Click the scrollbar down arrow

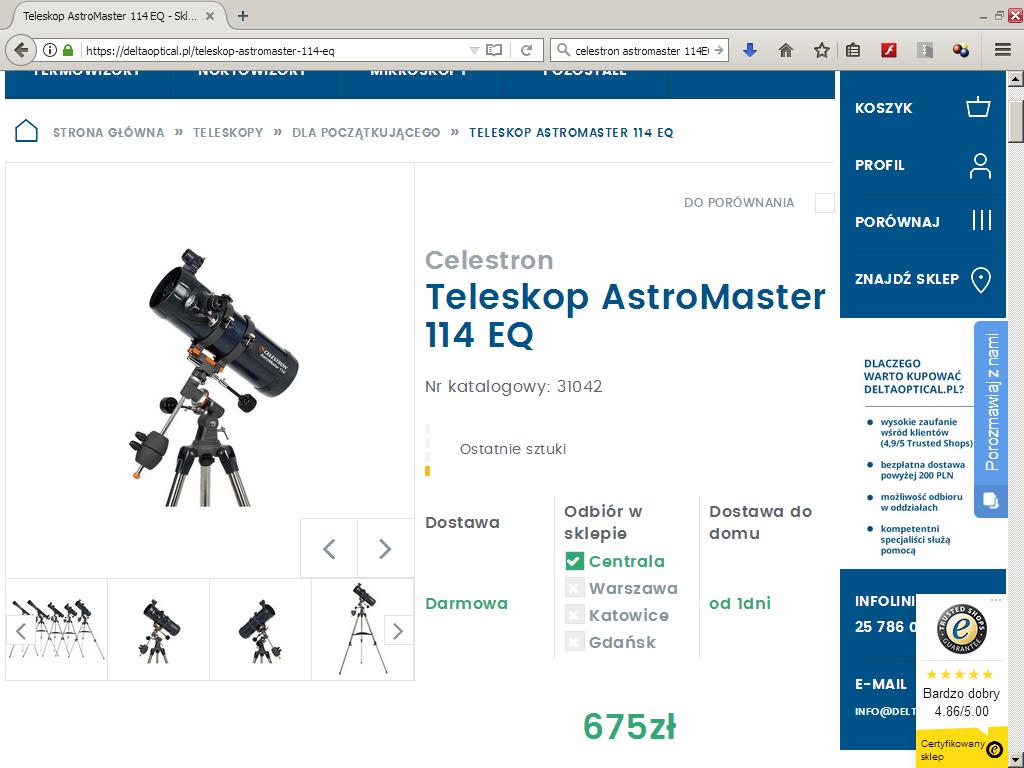[x=1015, y=760]
